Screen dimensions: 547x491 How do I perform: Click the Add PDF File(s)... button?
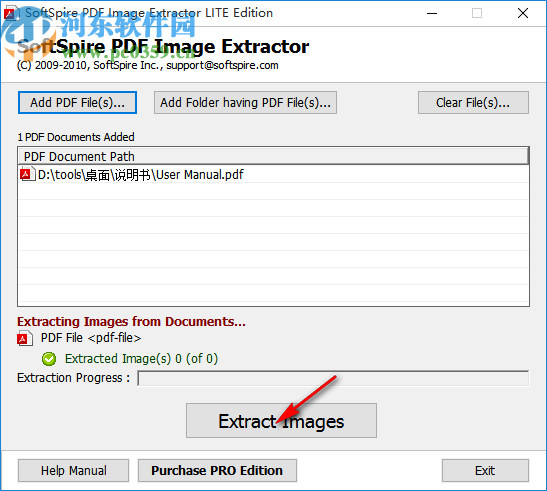[77, 103]
